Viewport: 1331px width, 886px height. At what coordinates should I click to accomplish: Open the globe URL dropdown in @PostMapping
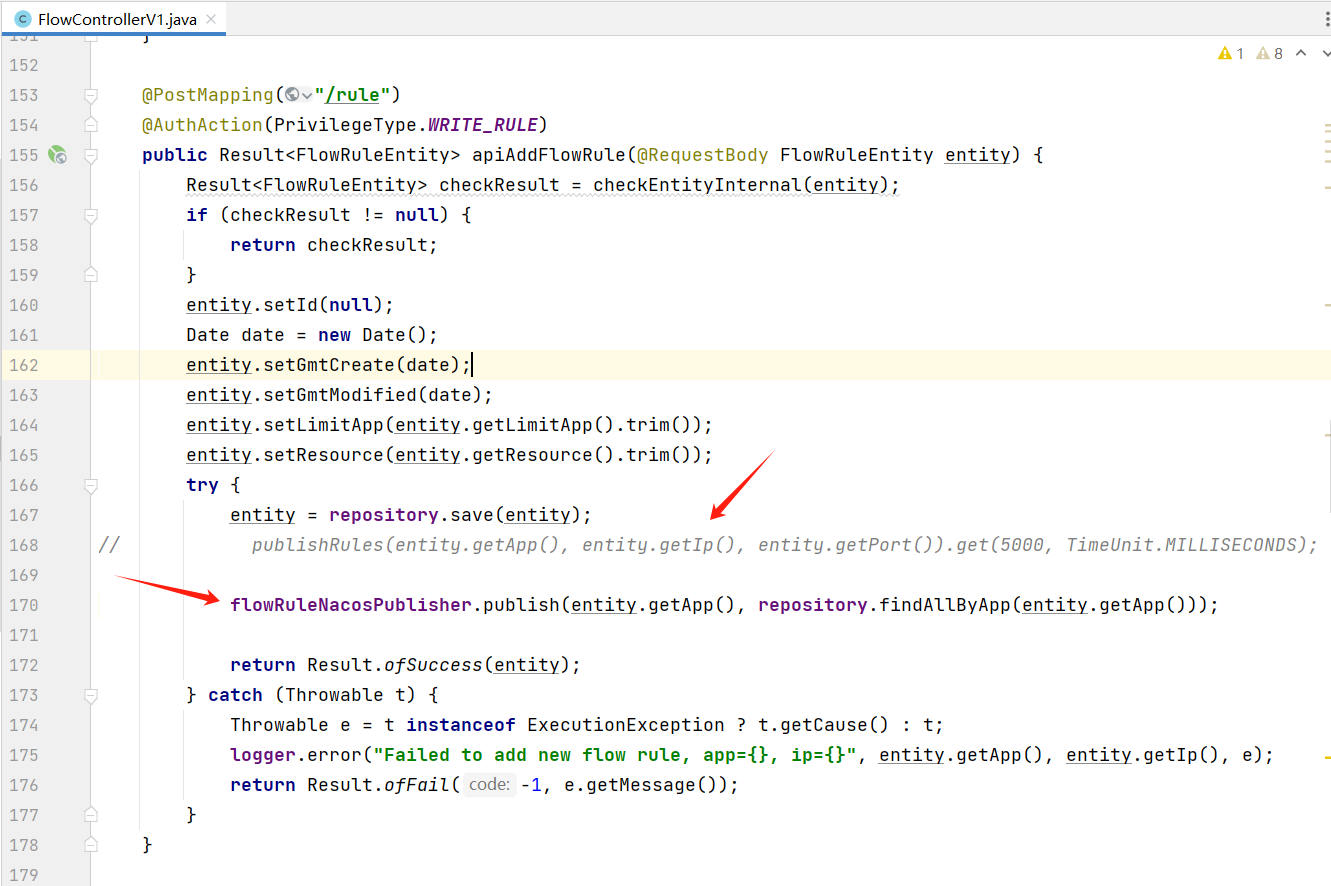tap(298, 95)
